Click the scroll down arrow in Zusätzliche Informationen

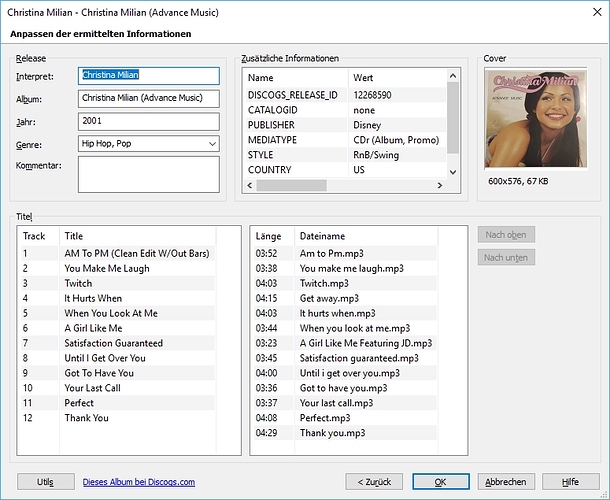[x=453, y=172]
